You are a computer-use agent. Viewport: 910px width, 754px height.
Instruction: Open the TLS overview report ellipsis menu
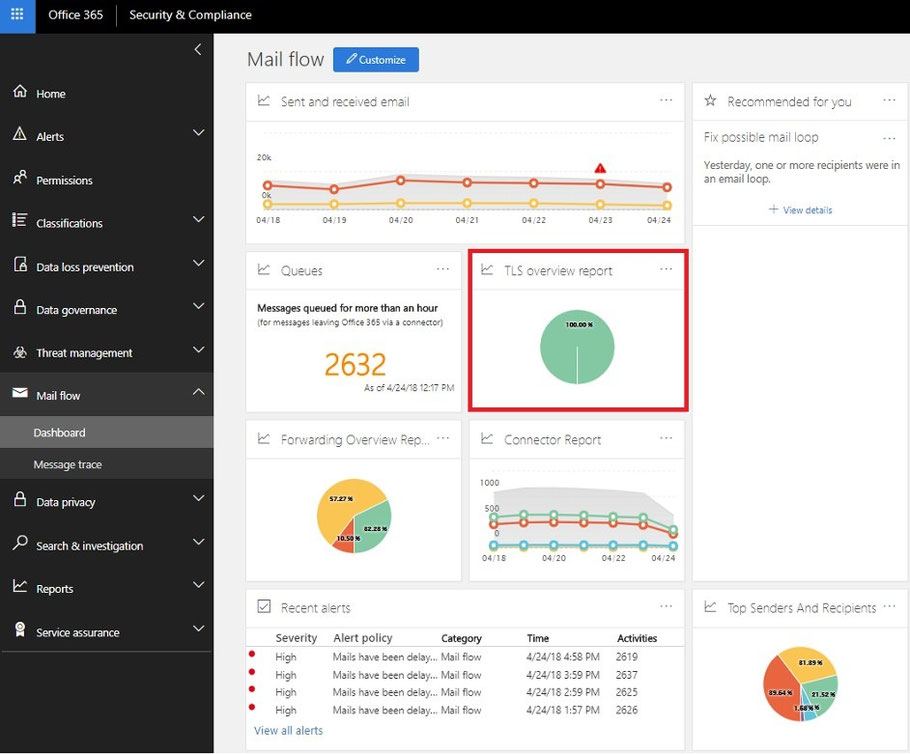click(x=666, y=269)
